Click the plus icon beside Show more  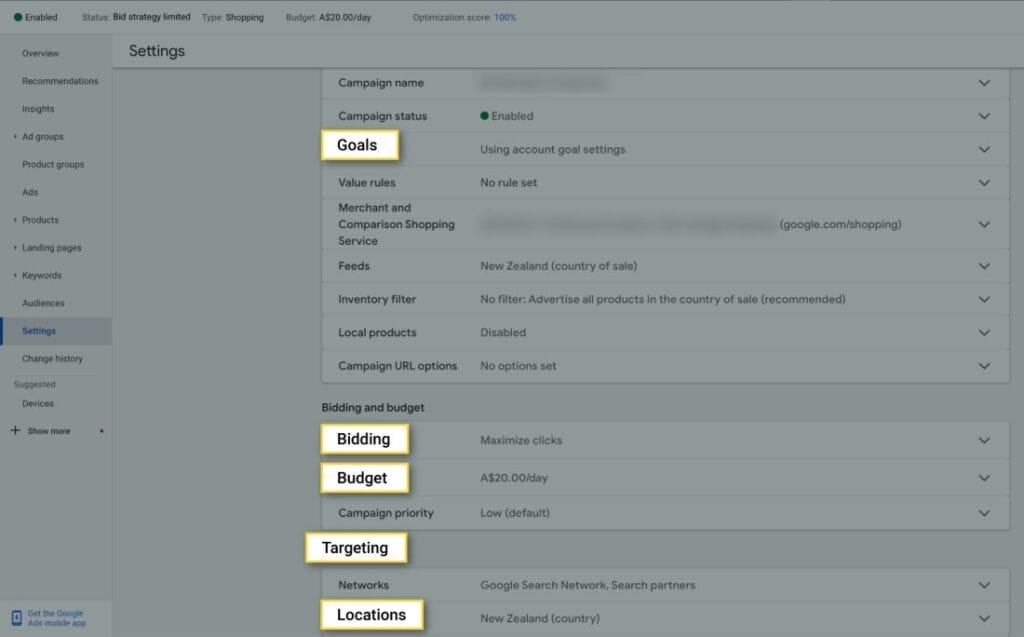tap(15, 431)
